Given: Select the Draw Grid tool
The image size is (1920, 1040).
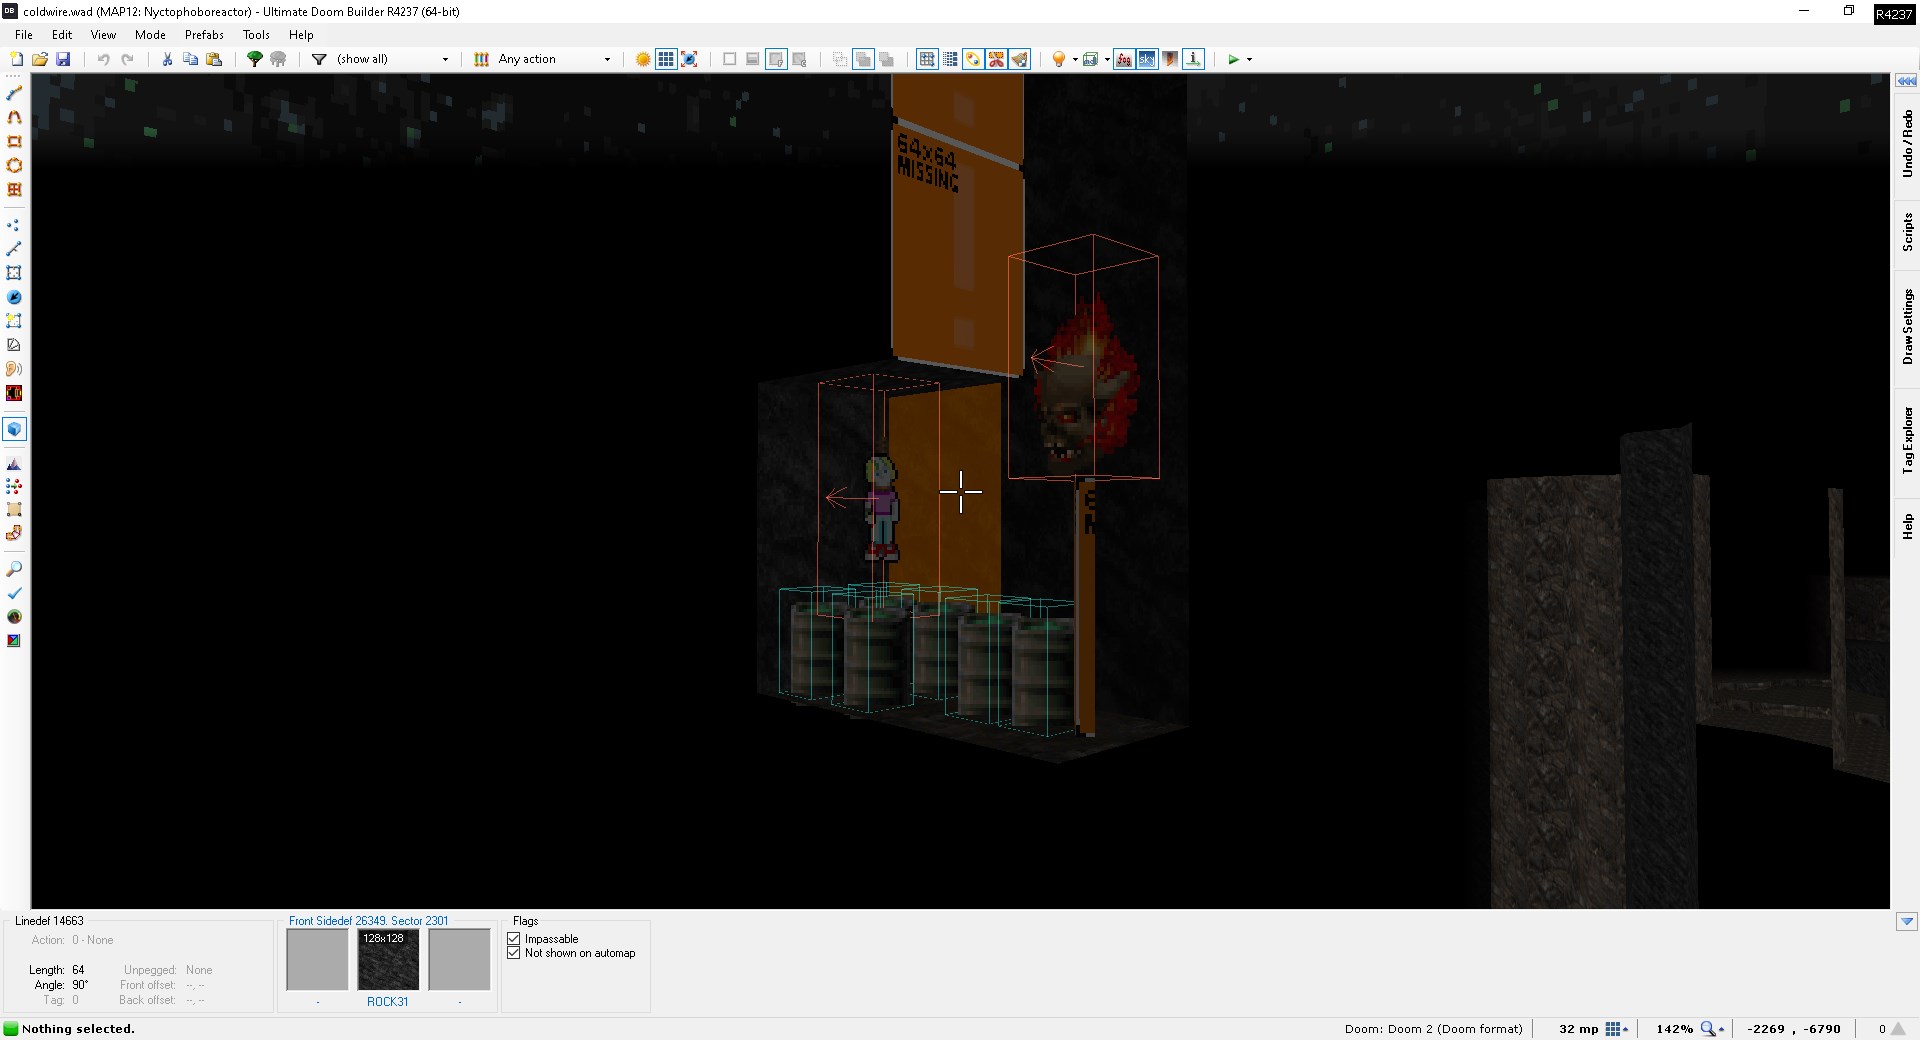Looking at the screenshot, I should [14, 189].
